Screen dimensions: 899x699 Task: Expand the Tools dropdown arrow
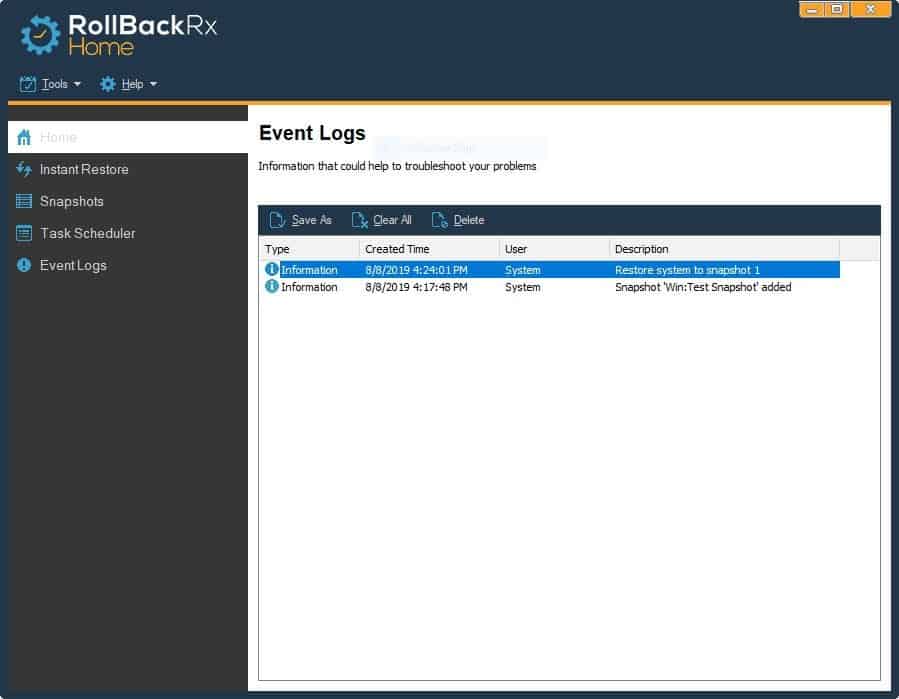(77, 84)
